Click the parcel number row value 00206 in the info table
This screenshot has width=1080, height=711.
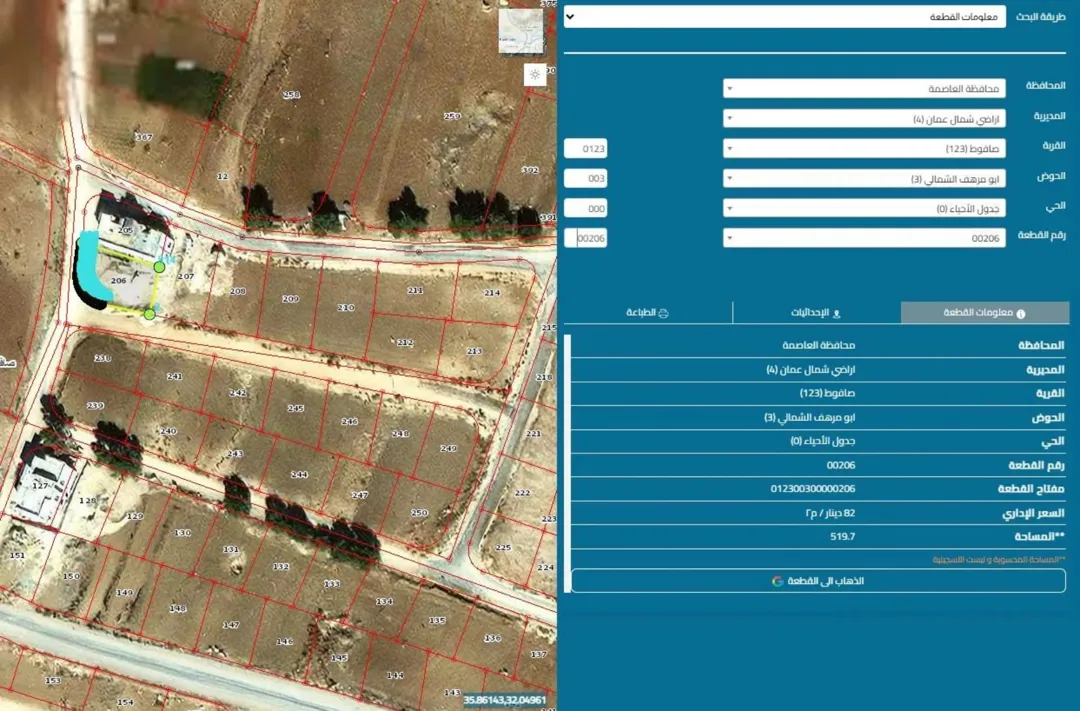point(841,465)
